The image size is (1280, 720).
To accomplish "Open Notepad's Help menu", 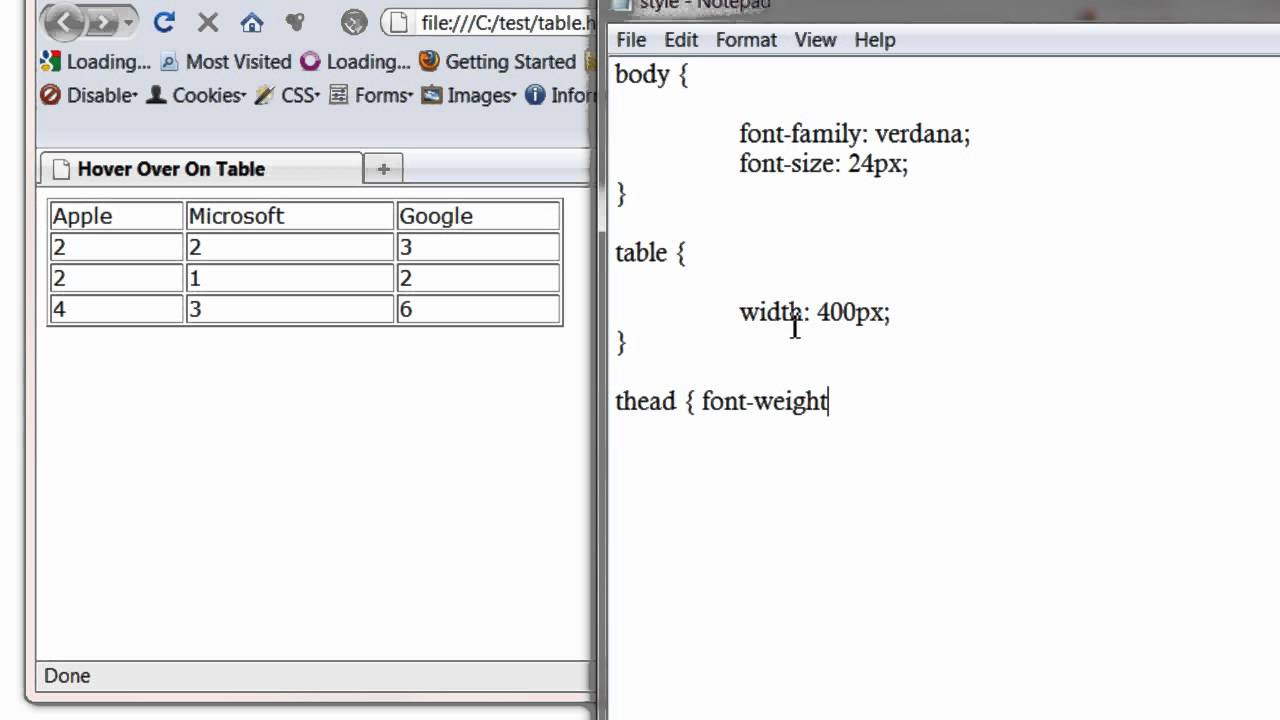I will [x=874, y=40].
